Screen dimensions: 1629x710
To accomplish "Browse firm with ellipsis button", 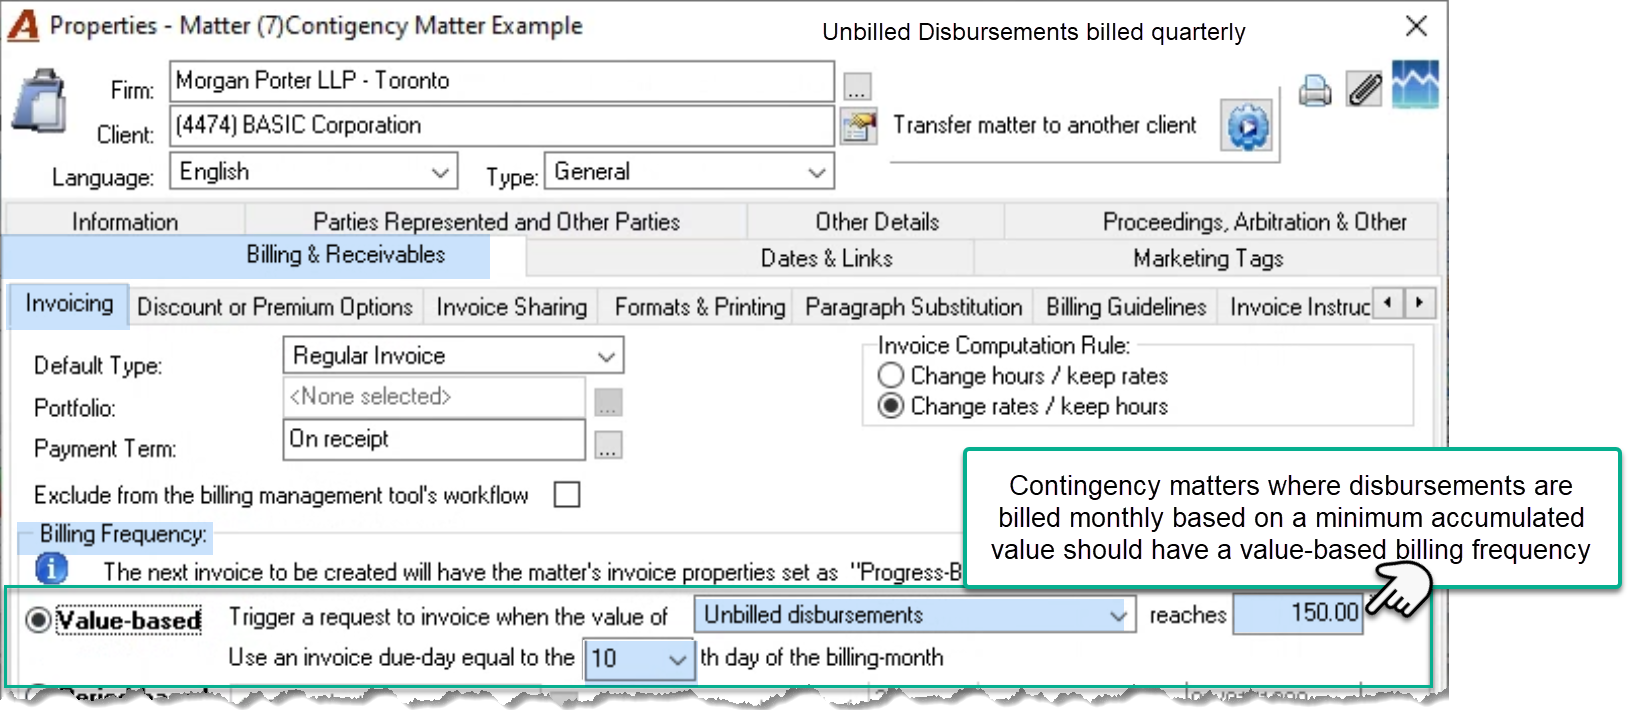I will pyautogui.click(x=857, y=87).
